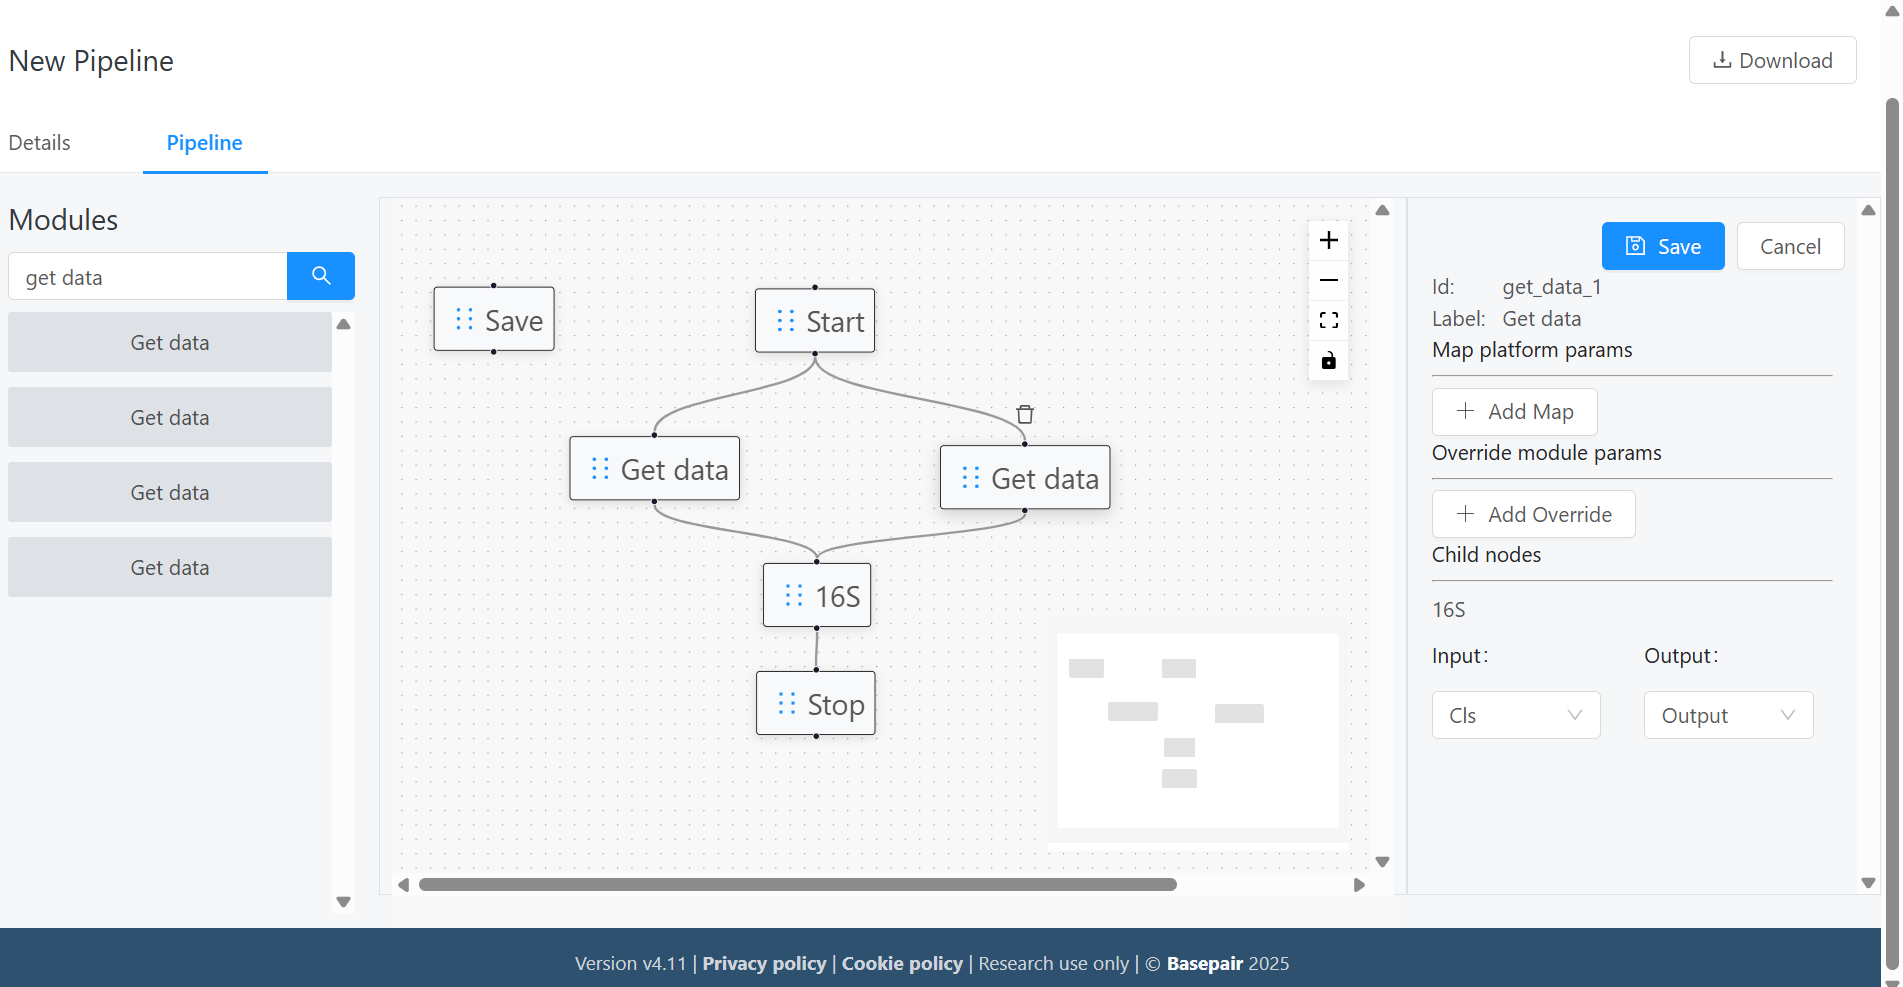Screen dimensions: 1903x987
Task: Click the Add Override button
Action: coord(1533,514)
